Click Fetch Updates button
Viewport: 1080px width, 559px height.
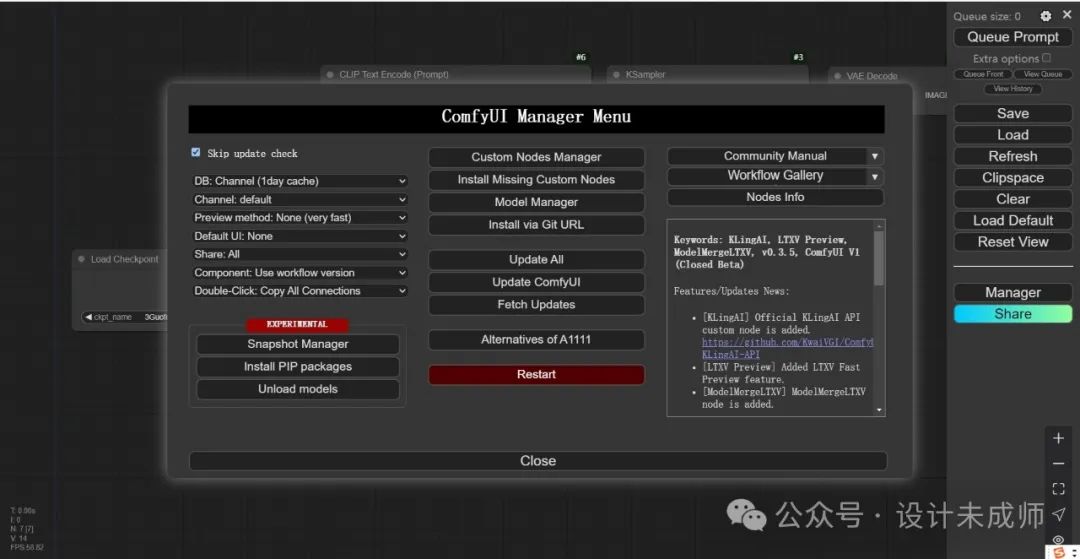[x=536, y=304]
